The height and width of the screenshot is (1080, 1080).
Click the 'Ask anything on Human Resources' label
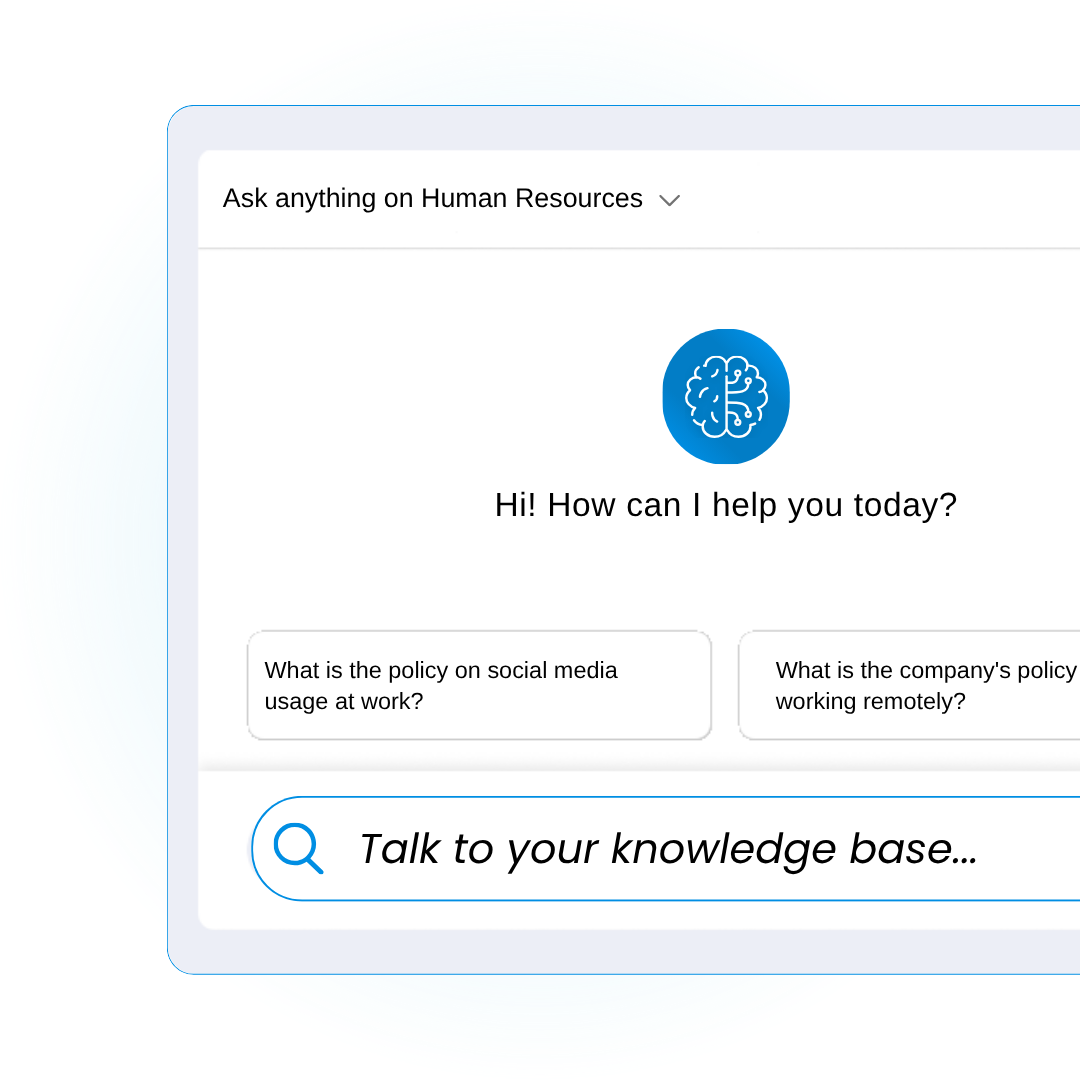pos(433,198)
